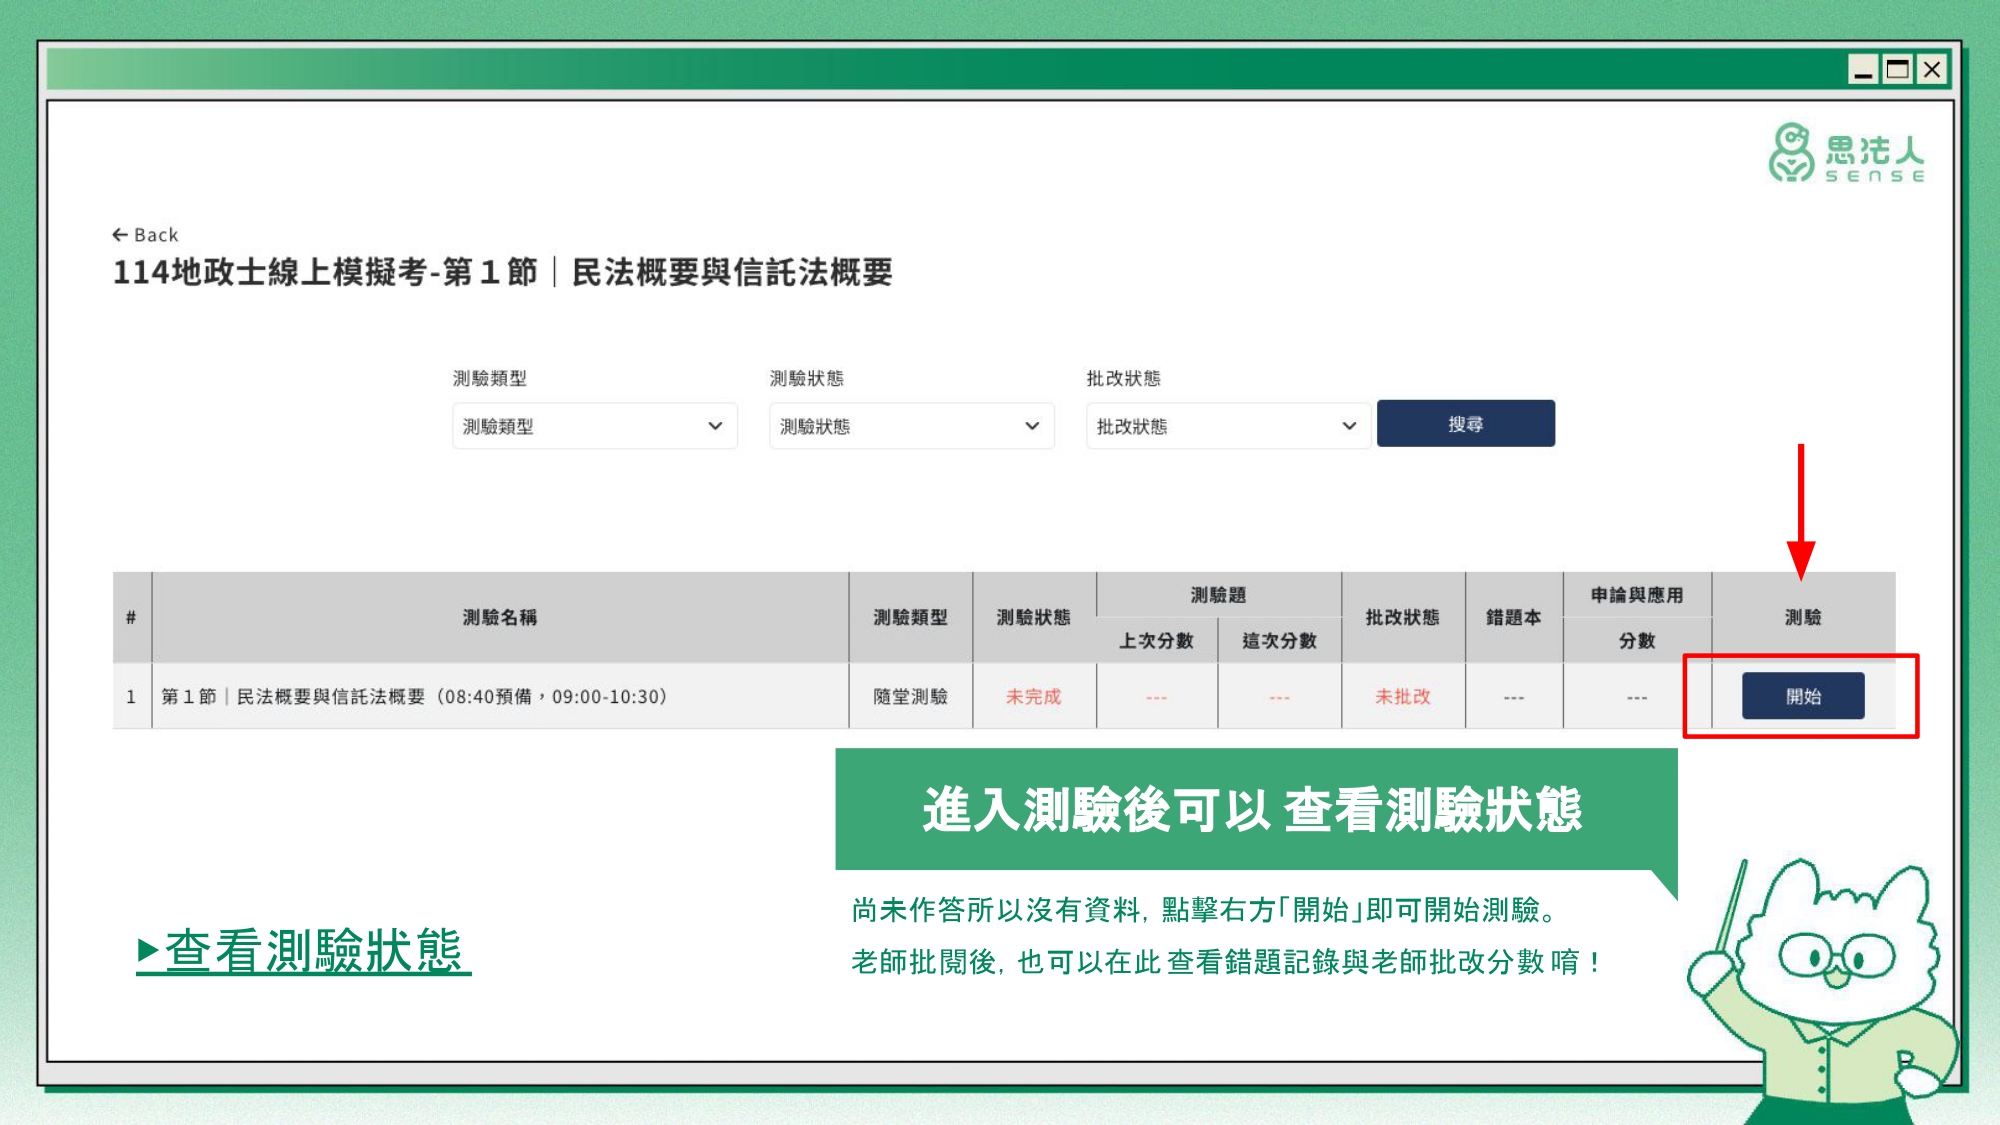
Task: Expand the 測驗狀態 dropdown
Action: click(x=911, y=426)
